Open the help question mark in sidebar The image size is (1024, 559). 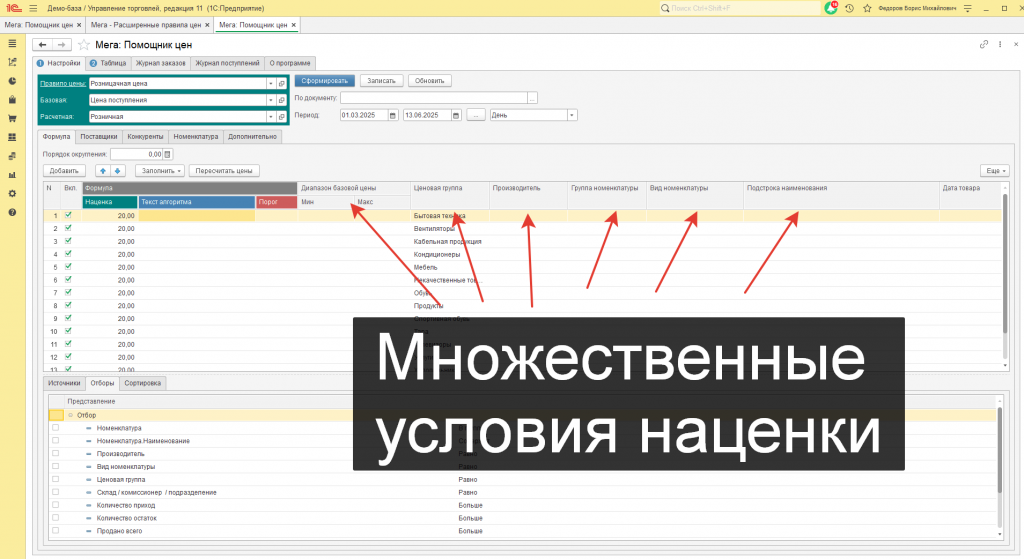pyautogui.click(x=12, y=212)
